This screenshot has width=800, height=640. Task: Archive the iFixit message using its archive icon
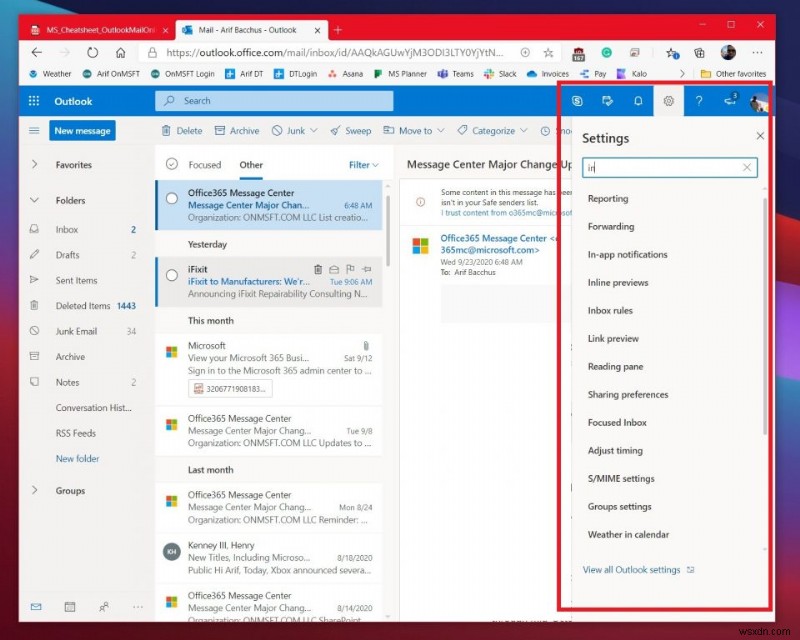[334, 268]
